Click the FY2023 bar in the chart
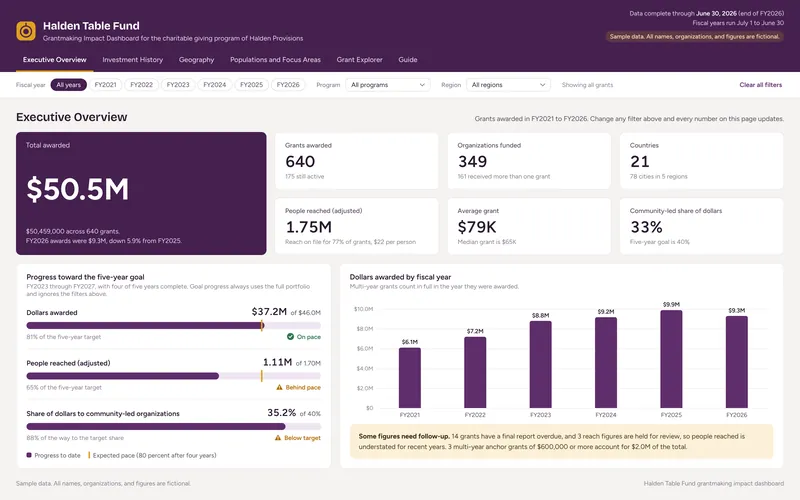Image resolution: width=800 pixels, height=500 pixels. coord(540,365)
